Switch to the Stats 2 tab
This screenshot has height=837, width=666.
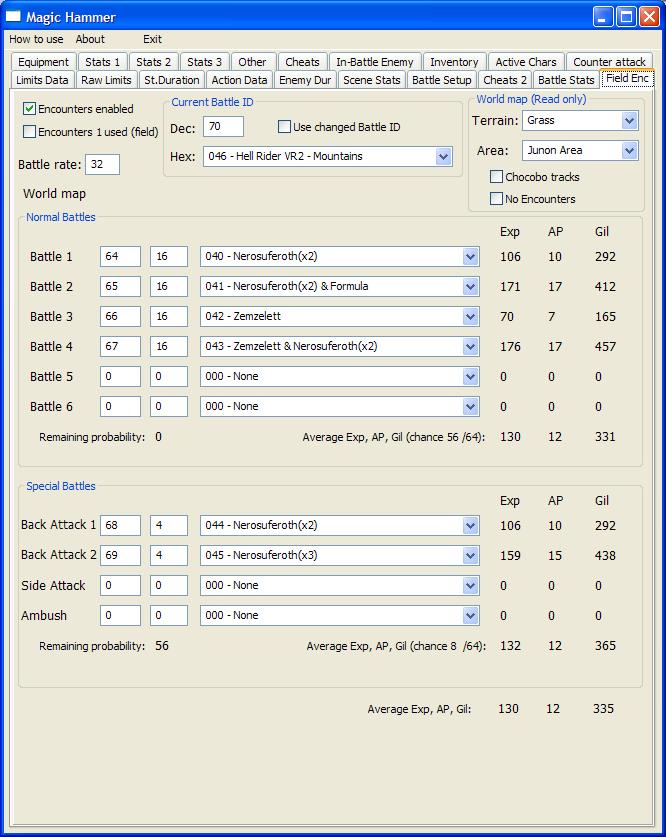(154, 62)
